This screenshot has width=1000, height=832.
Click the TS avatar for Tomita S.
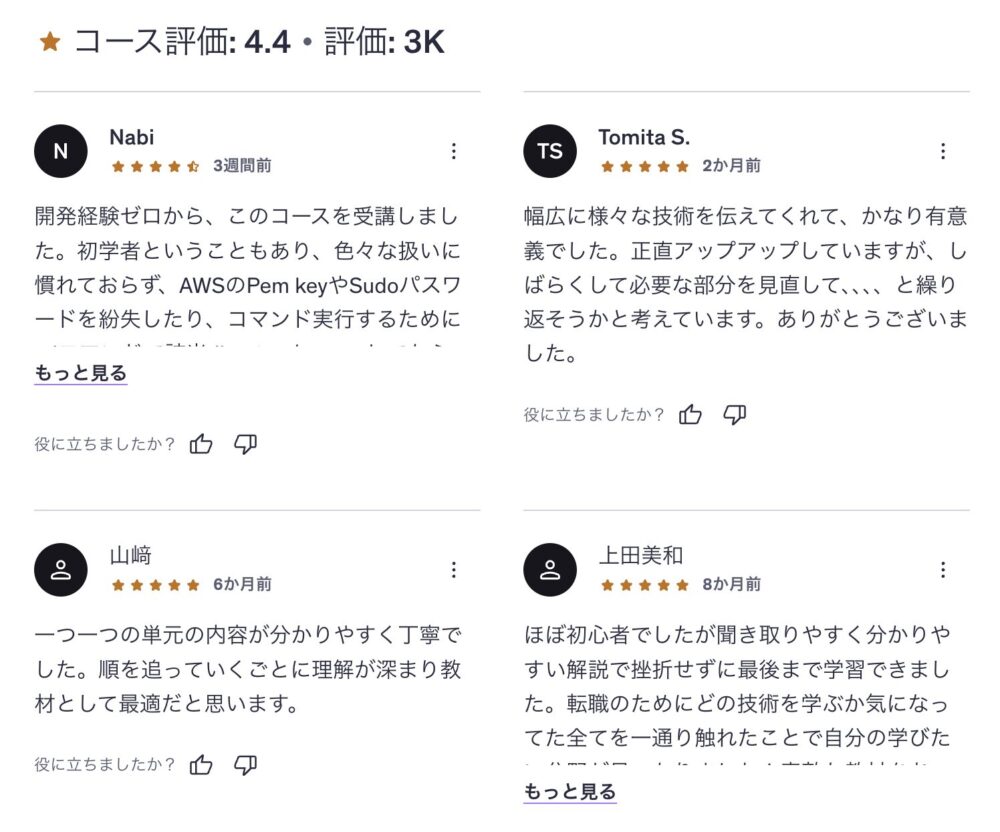[550, 151]
